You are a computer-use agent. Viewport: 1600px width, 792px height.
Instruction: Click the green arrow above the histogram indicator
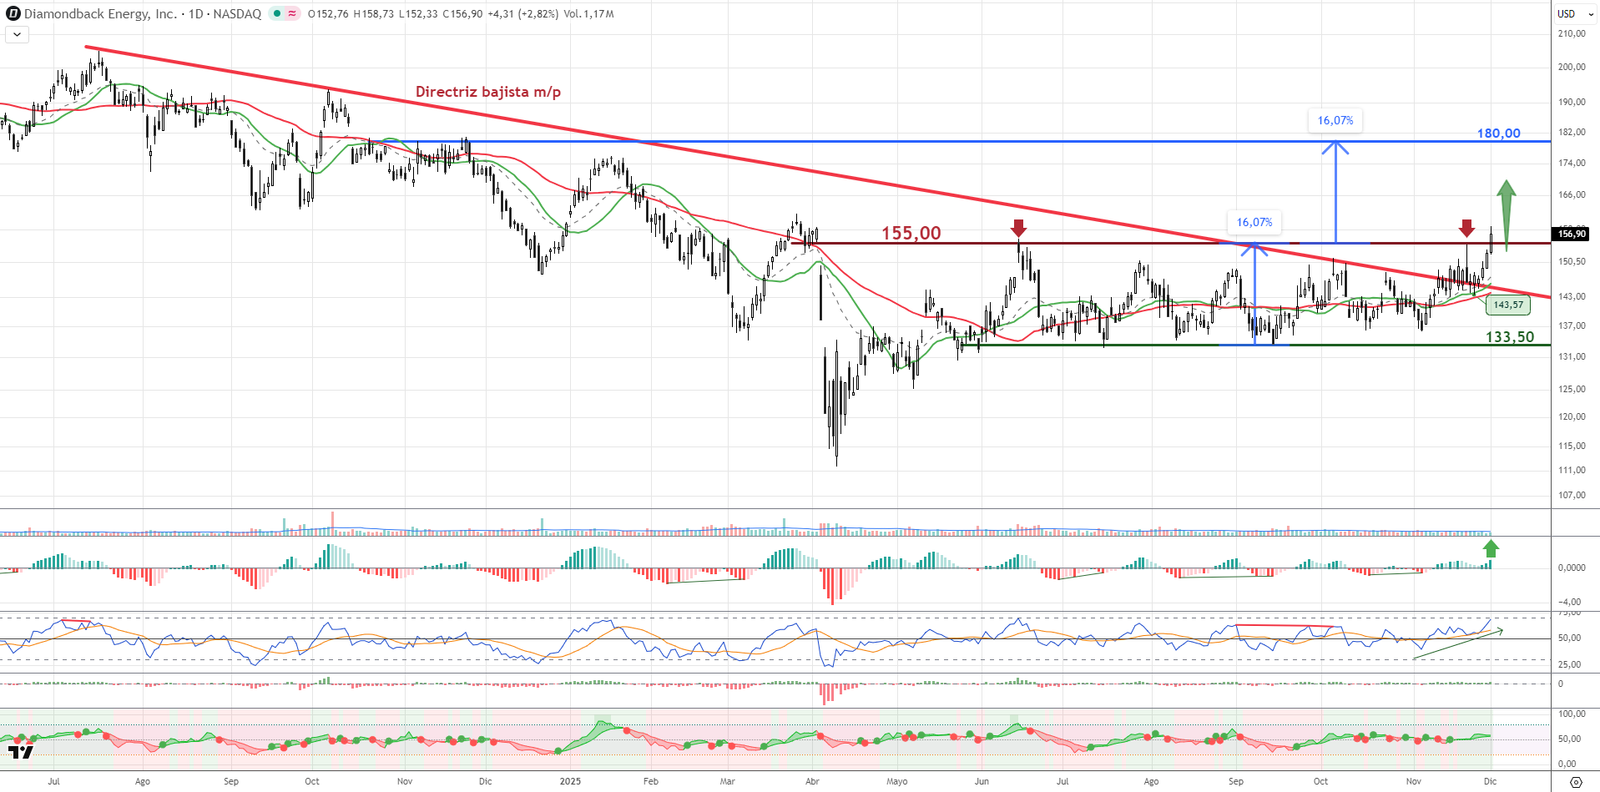pyautogui.click(x=1491, y=548)
